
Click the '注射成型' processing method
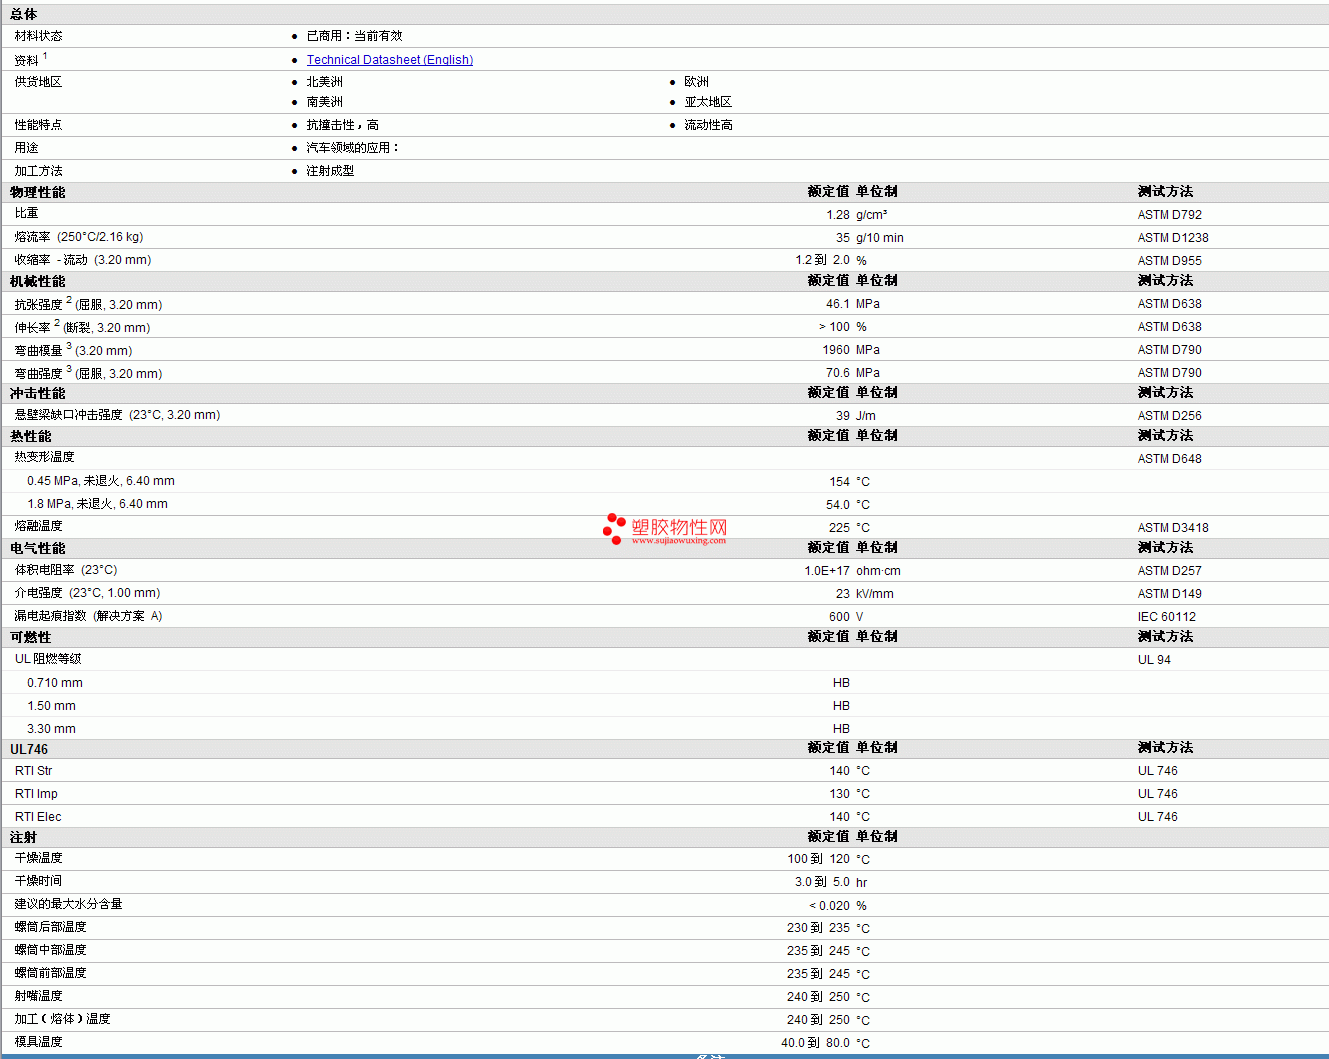click(x=330, y=171)
